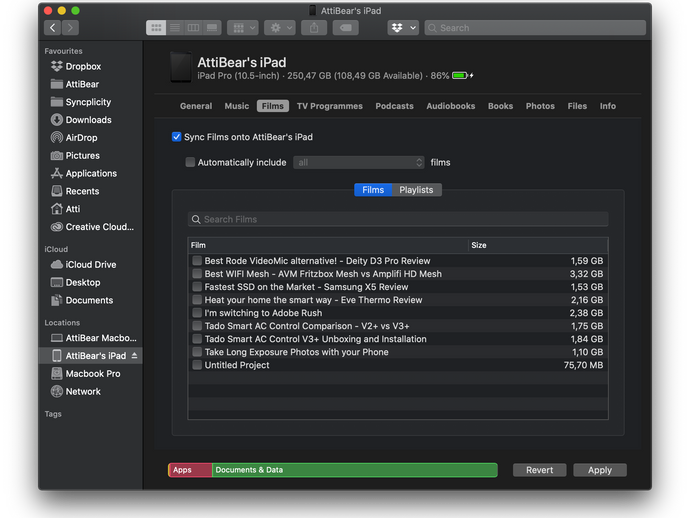Switch to the Photos tab

pyautogui.click(x=540, y=106)
